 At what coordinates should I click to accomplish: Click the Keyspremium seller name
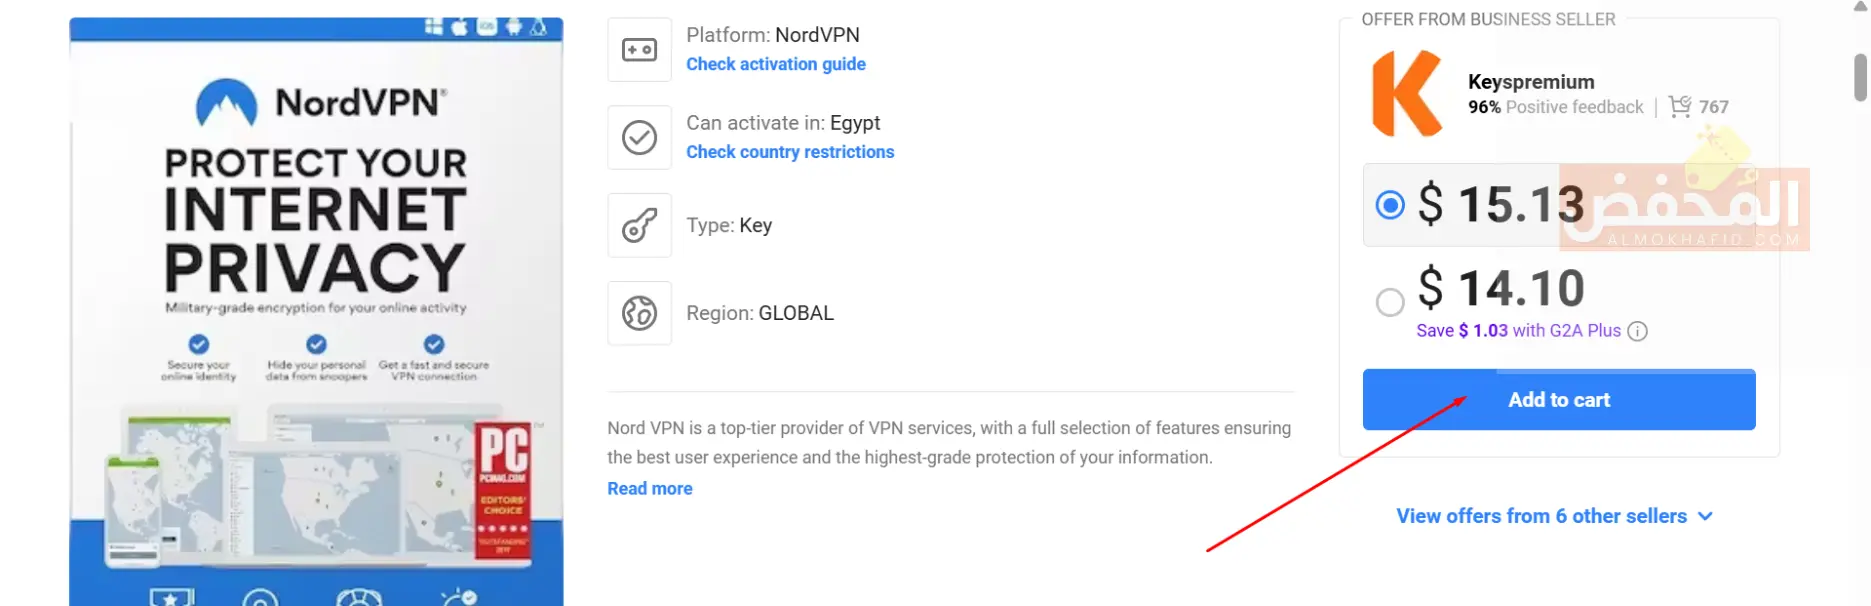click(1531, 82)
